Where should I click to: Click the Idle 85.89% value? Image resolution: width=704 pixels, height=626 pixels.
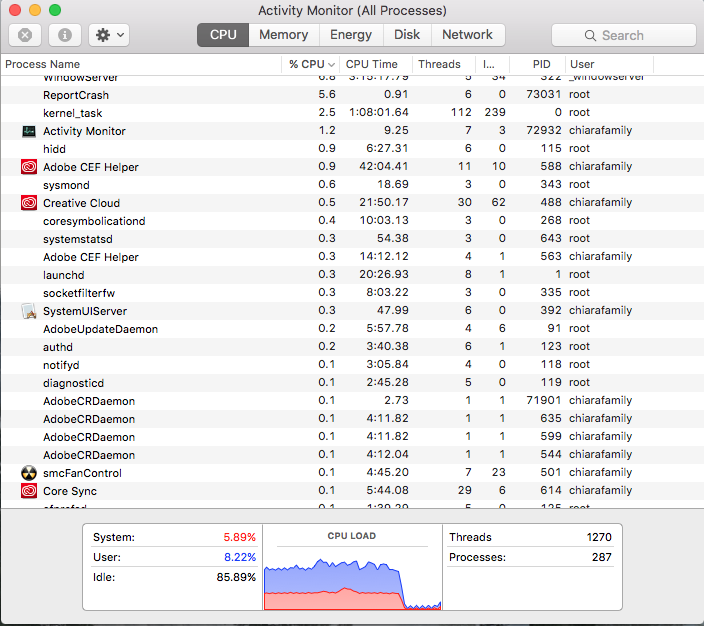coord(236,577)
